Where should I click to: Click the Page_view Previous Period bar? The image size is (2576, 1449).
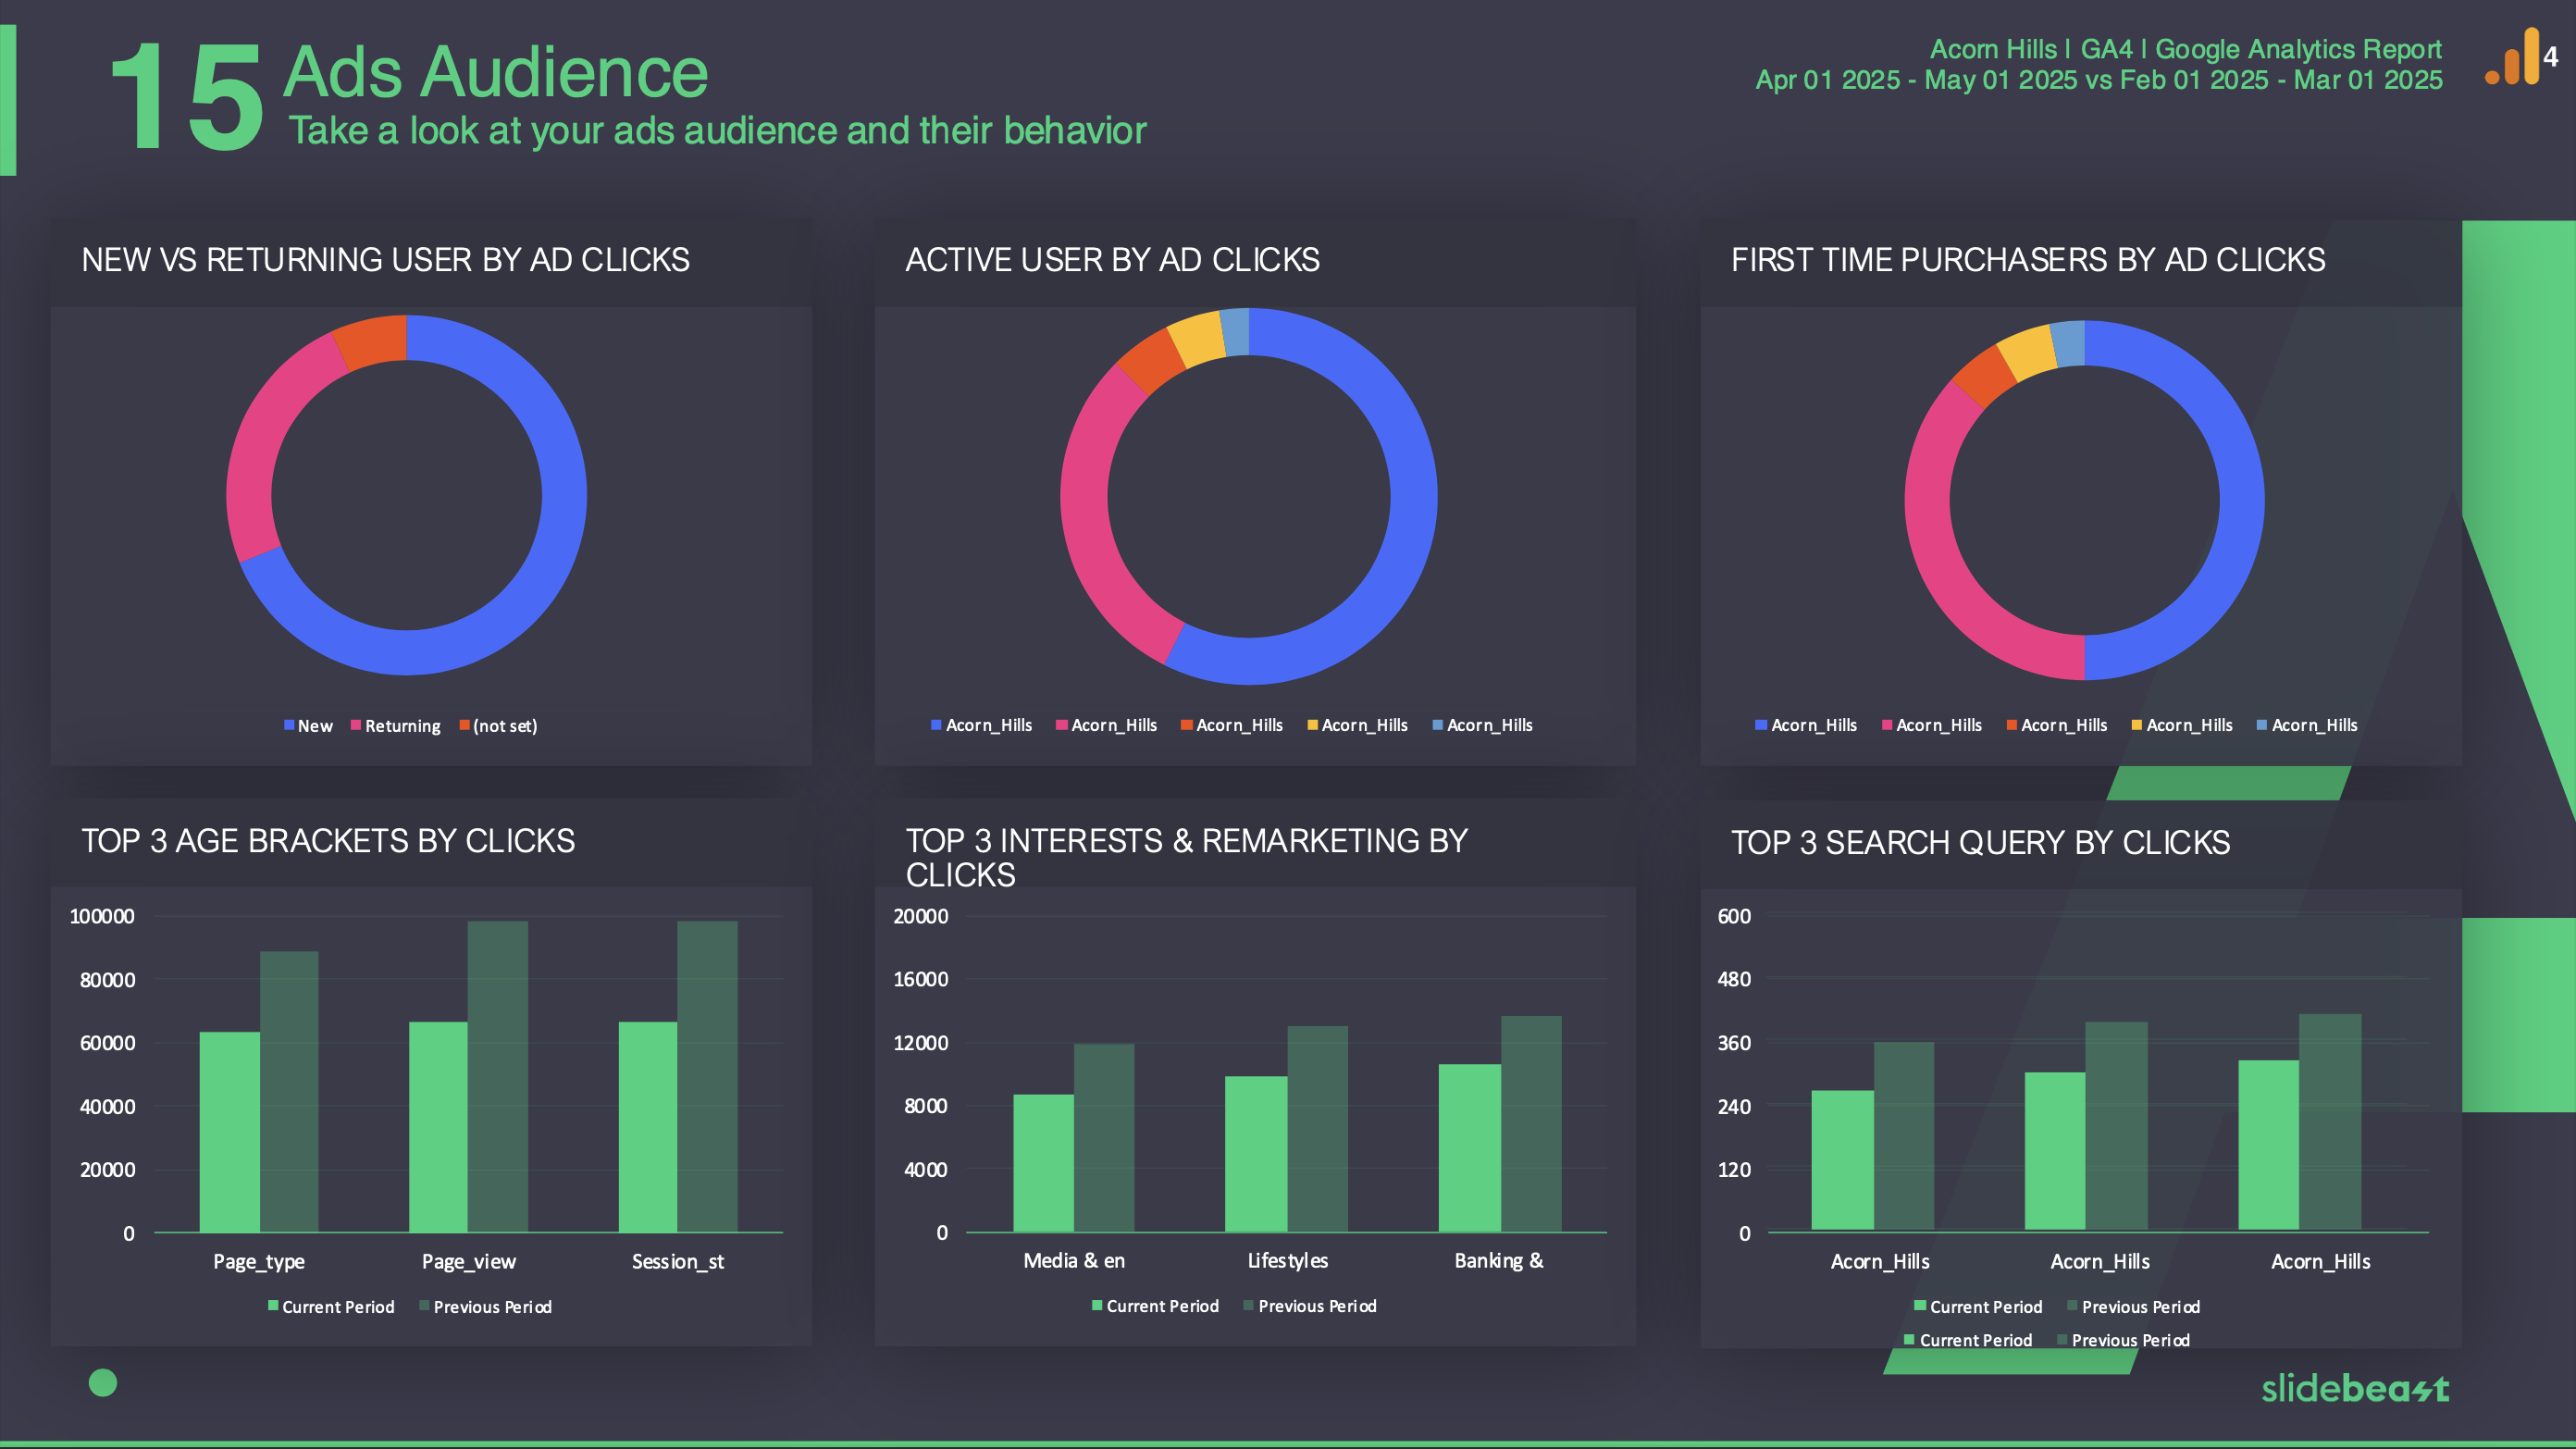click(498, 1077)
